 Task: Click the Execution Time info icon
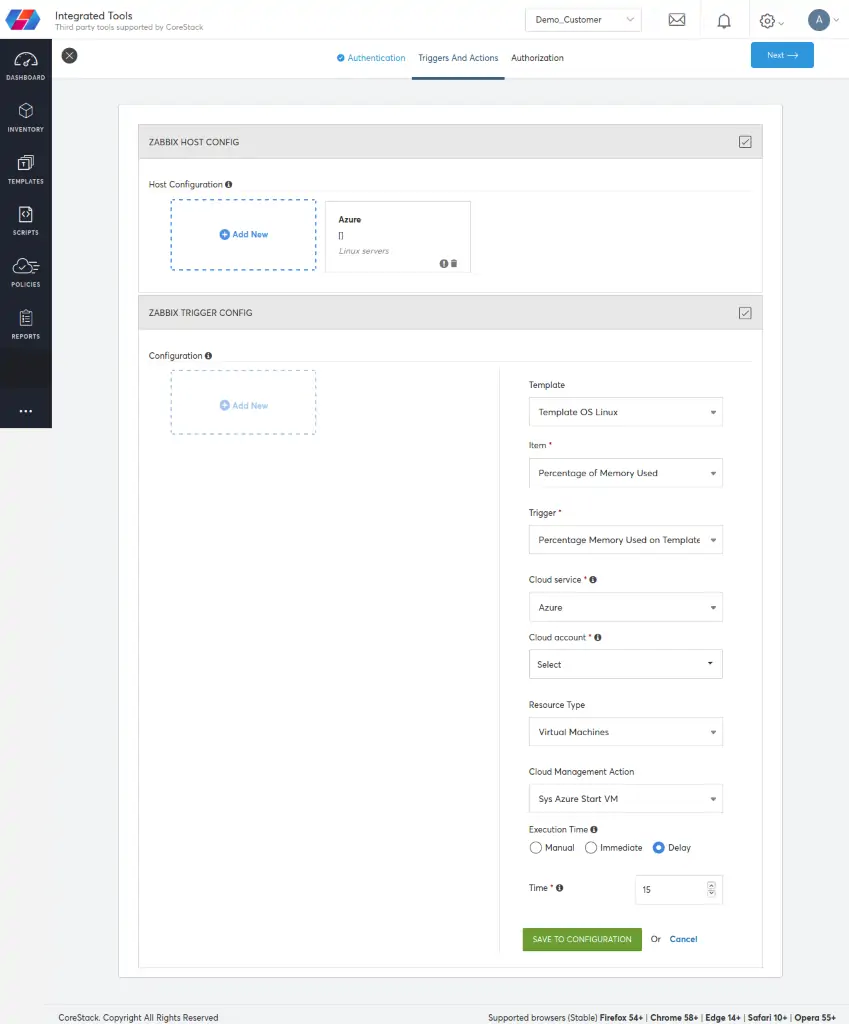click(594, 829)
